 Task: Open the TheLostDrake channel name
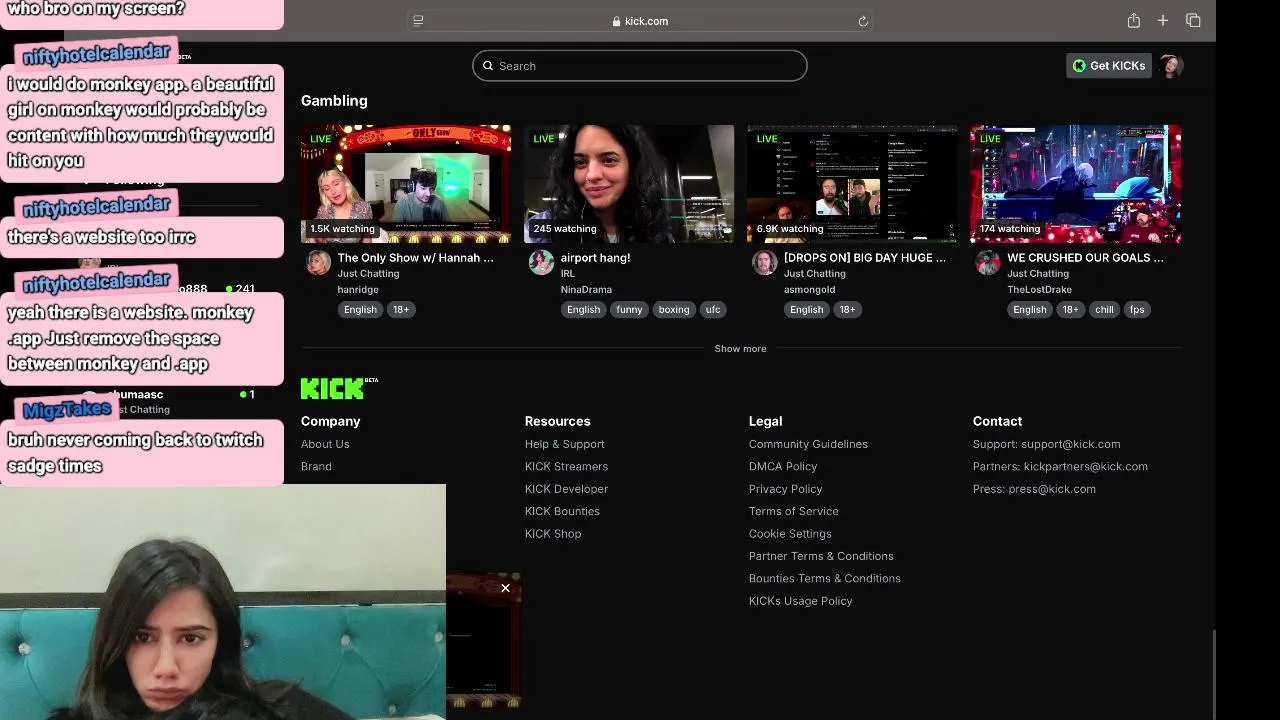coord(1039,290)
